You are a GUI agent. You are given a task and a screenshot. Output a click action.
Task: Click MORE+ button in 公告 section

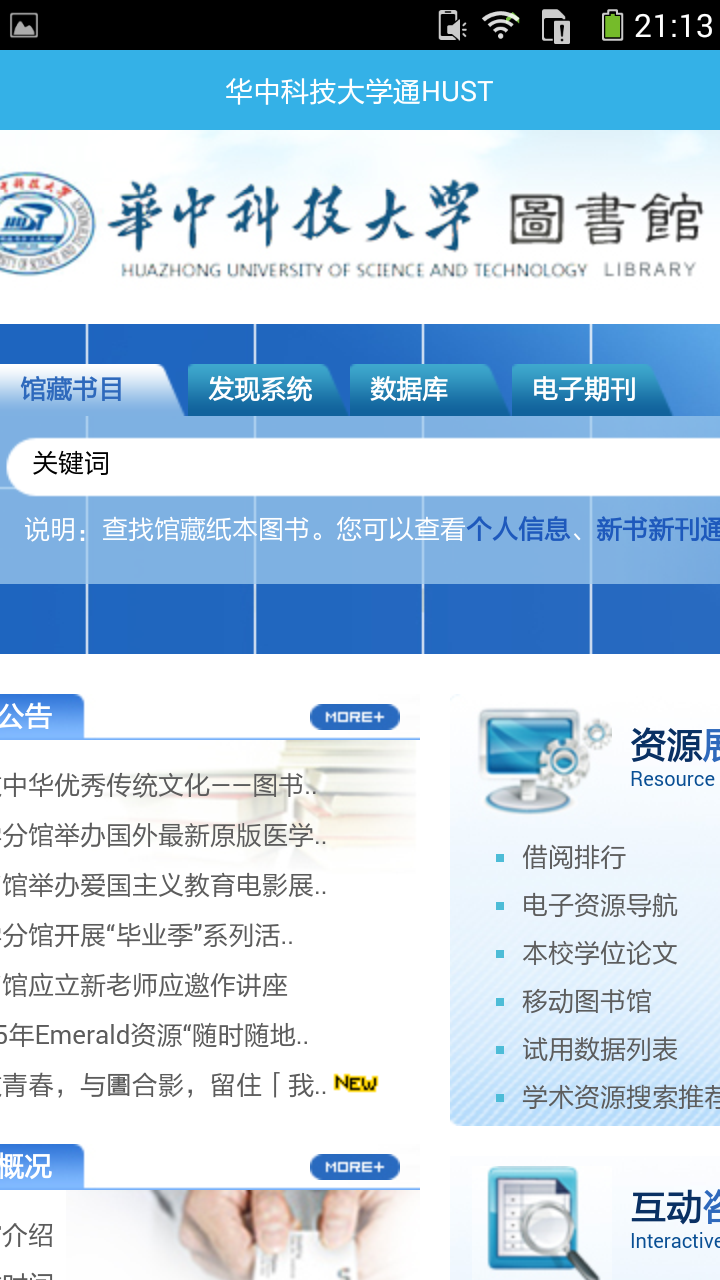(355, 717)
